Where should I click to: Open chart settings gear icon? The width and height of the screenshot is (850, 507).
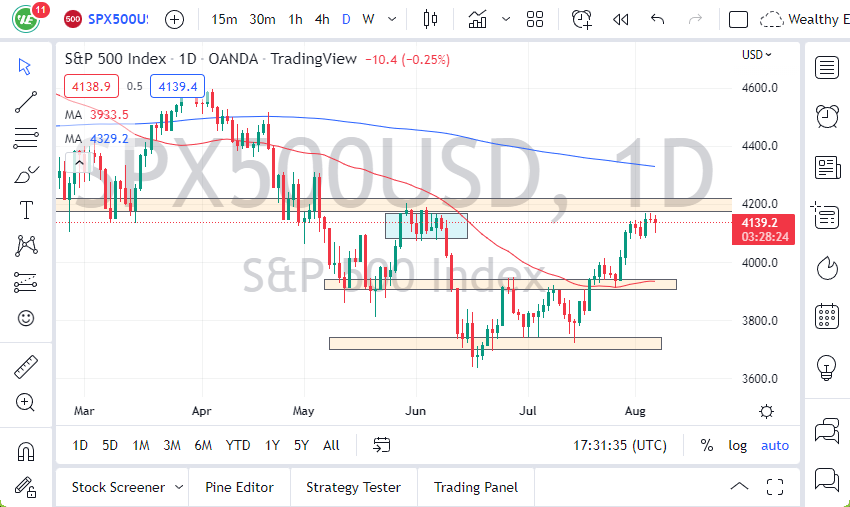pos(766,411)
